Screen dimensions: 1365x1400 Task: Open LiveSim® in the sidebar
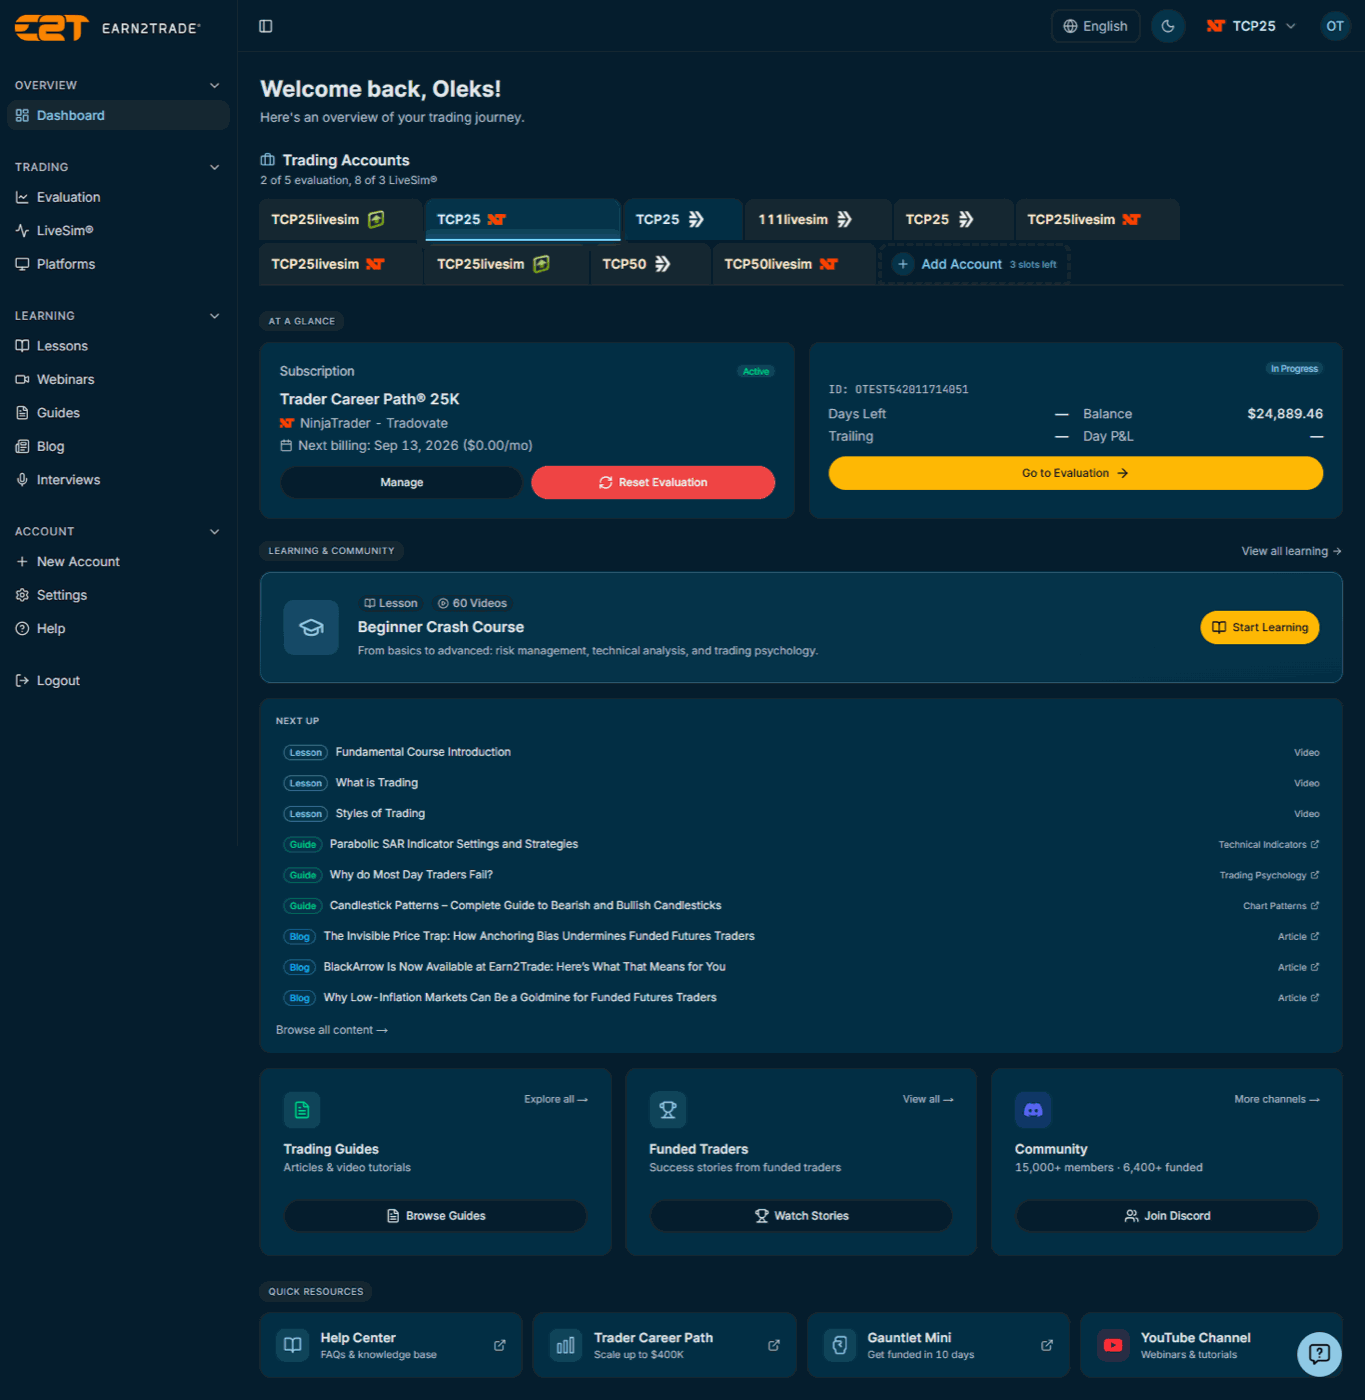[x=118, y=231]
